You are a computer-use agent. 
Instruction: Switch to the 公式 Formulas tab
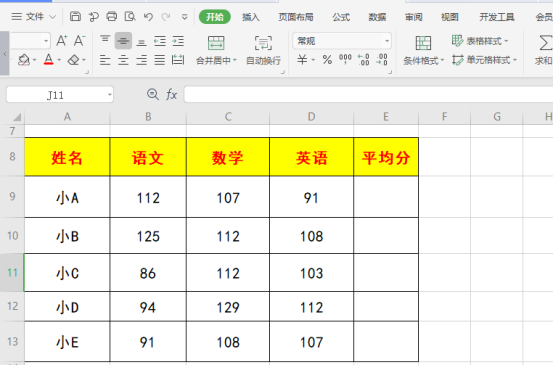point(341,17)
